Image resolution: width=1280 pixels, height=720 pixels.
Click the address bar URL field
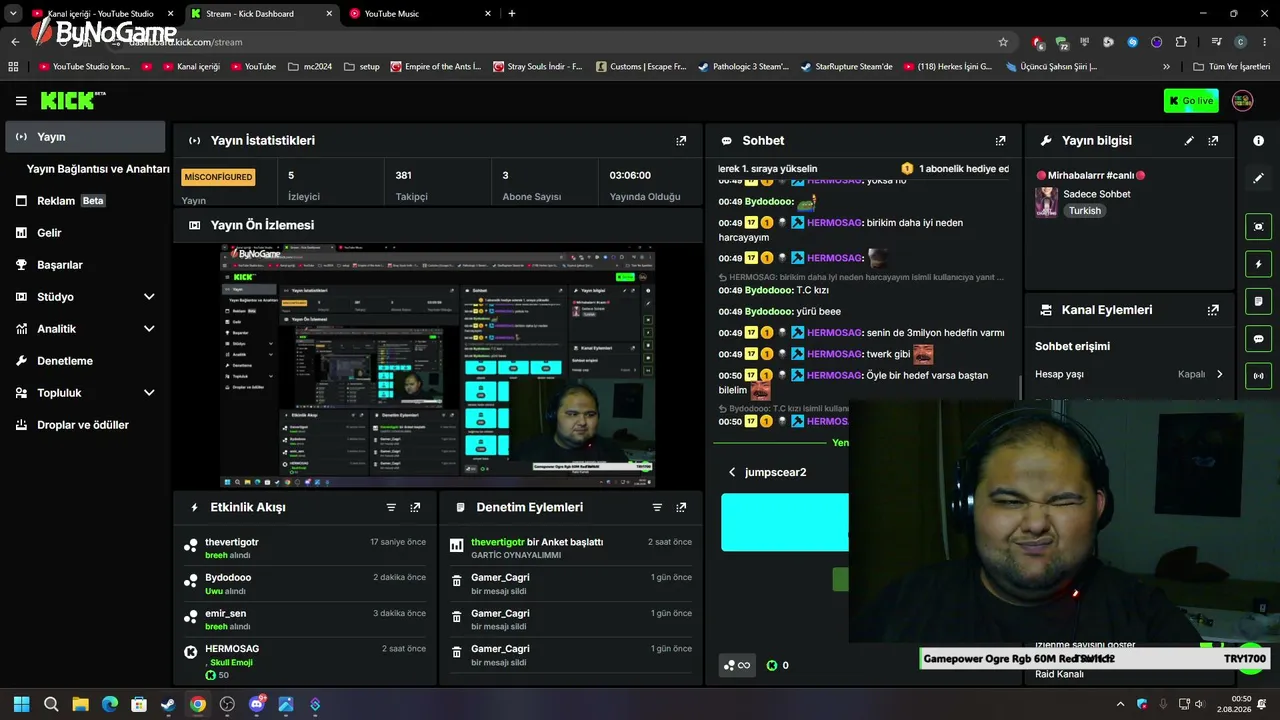pyautogui.click(x=560, y=42)
